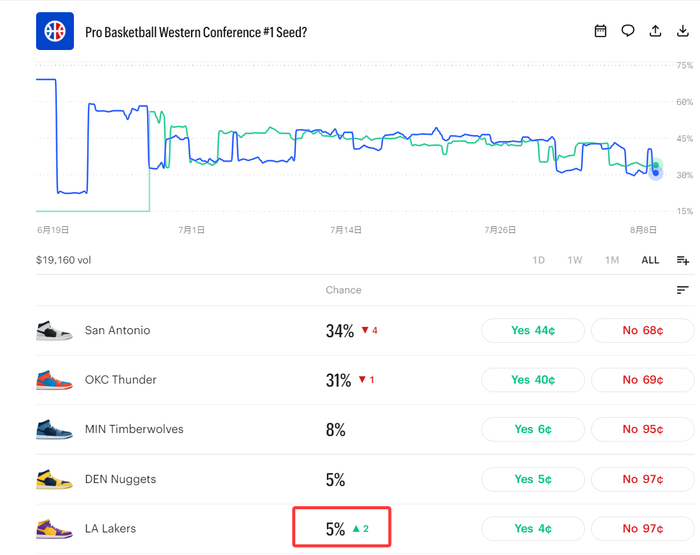Buy Yes 4¢ for LA Lakers
The width and height of the screenshot is (700, 555).
tap(533, 529)
